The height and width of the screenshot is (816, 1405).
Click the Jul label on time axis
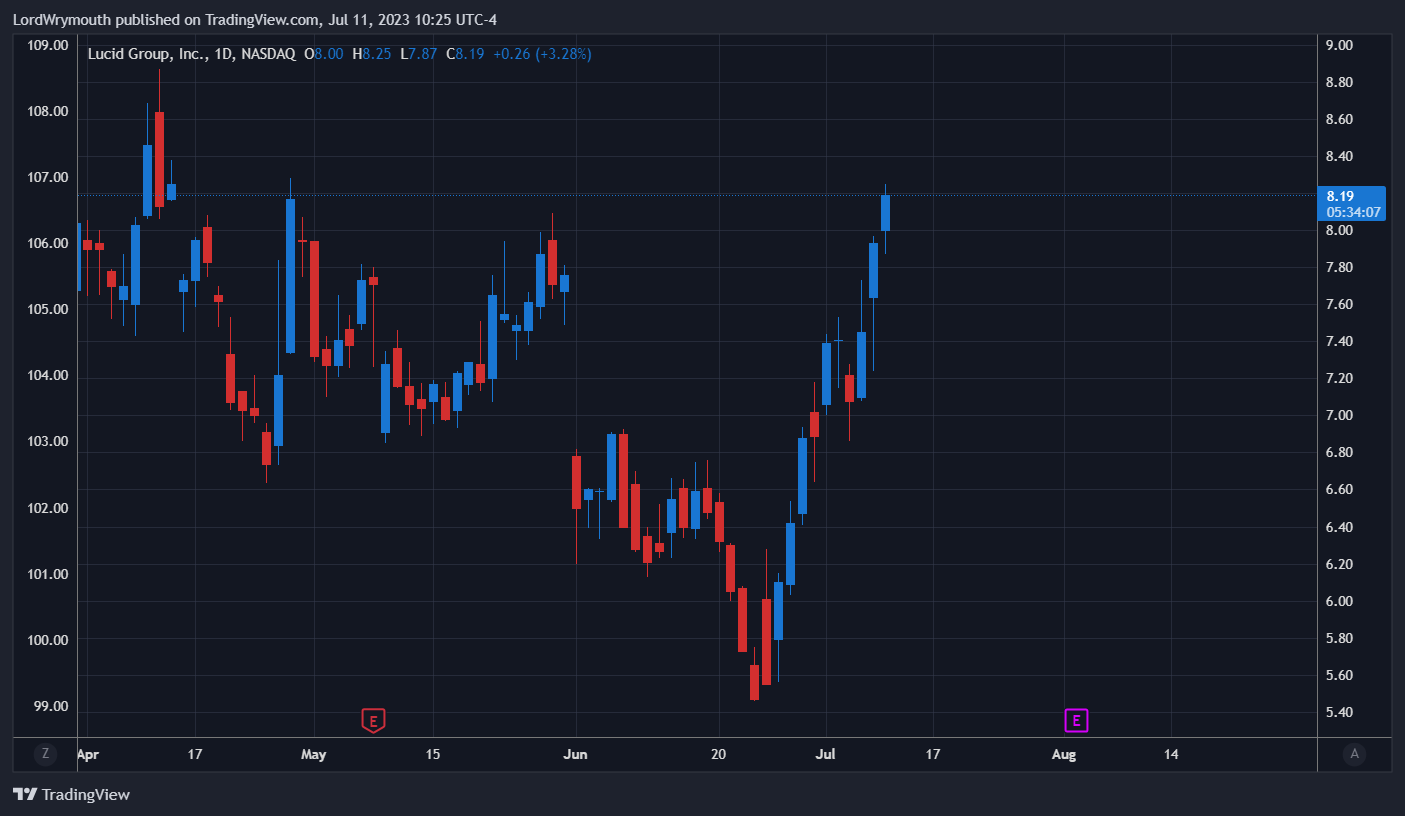click(x=826, y=754)
